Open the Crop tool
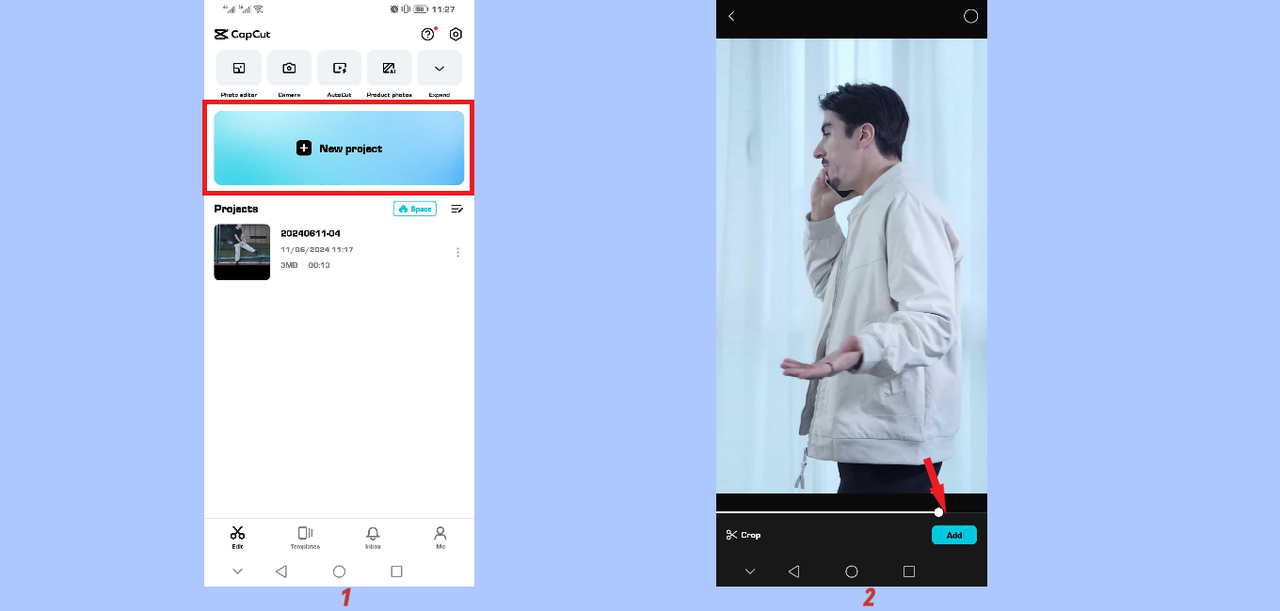1280x611 pixels. 744,535
